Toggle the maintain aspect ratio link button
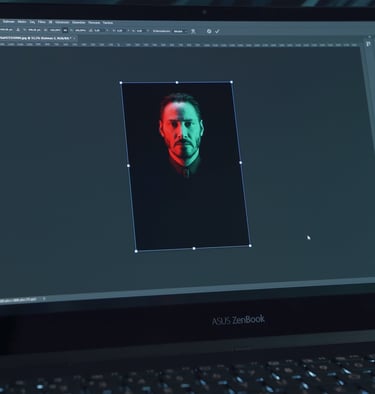The width and height of the screenshot is (375, 394). tap(65, 30)
